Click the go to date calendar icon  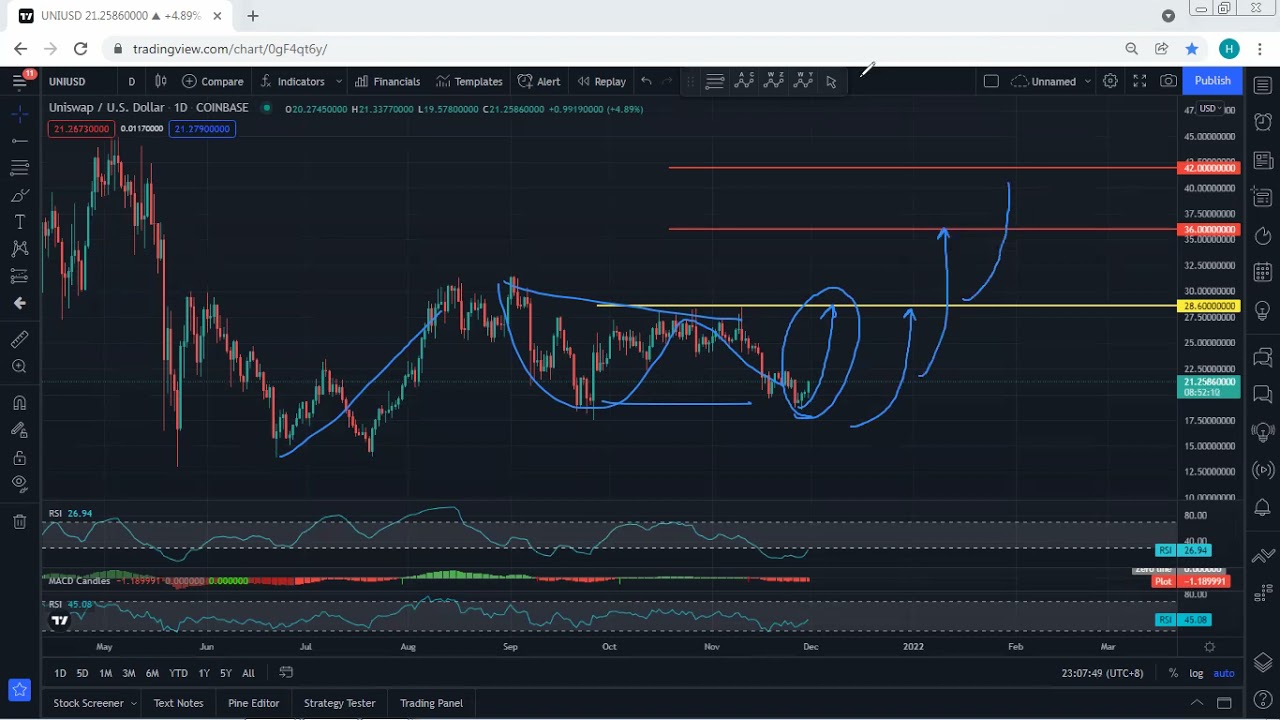coord(286,673)
